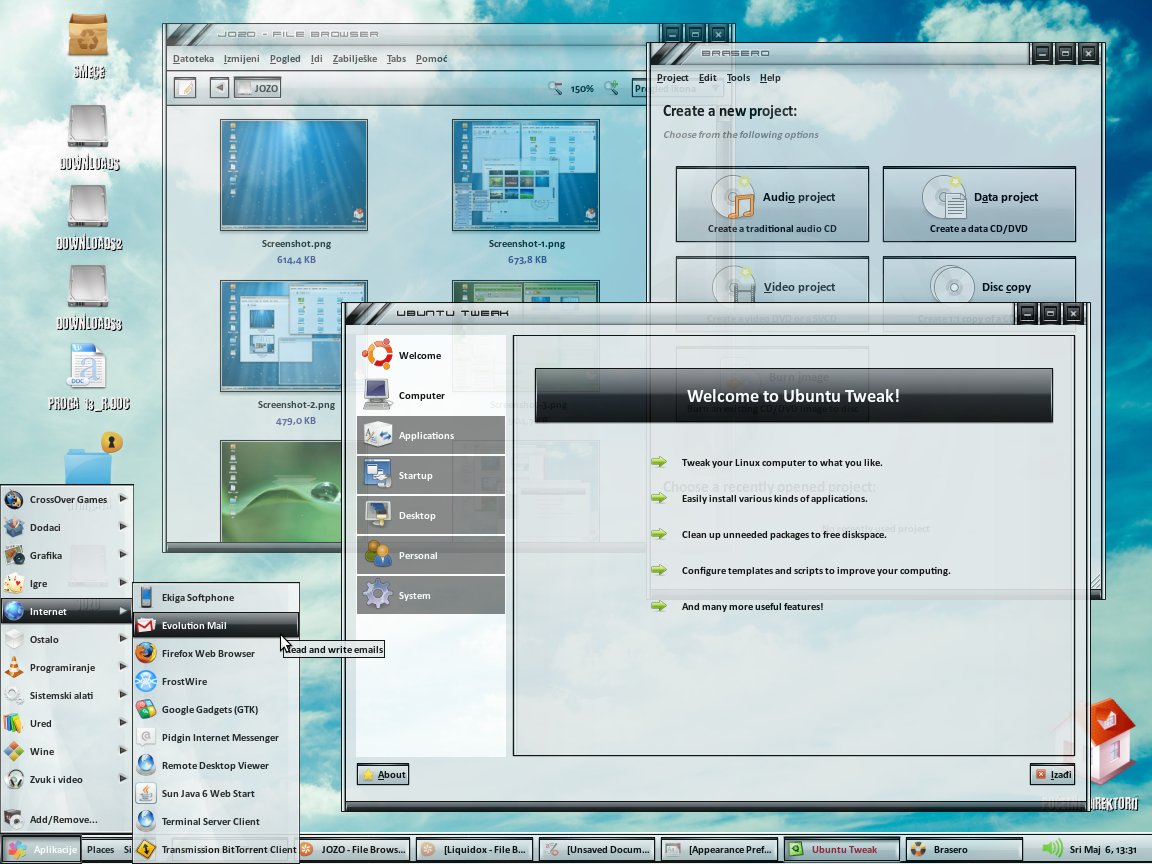The width and height of the screenshot is (1152, 864).
Task: Open the Sistemski alati menu category
Action: click(67, 695)
